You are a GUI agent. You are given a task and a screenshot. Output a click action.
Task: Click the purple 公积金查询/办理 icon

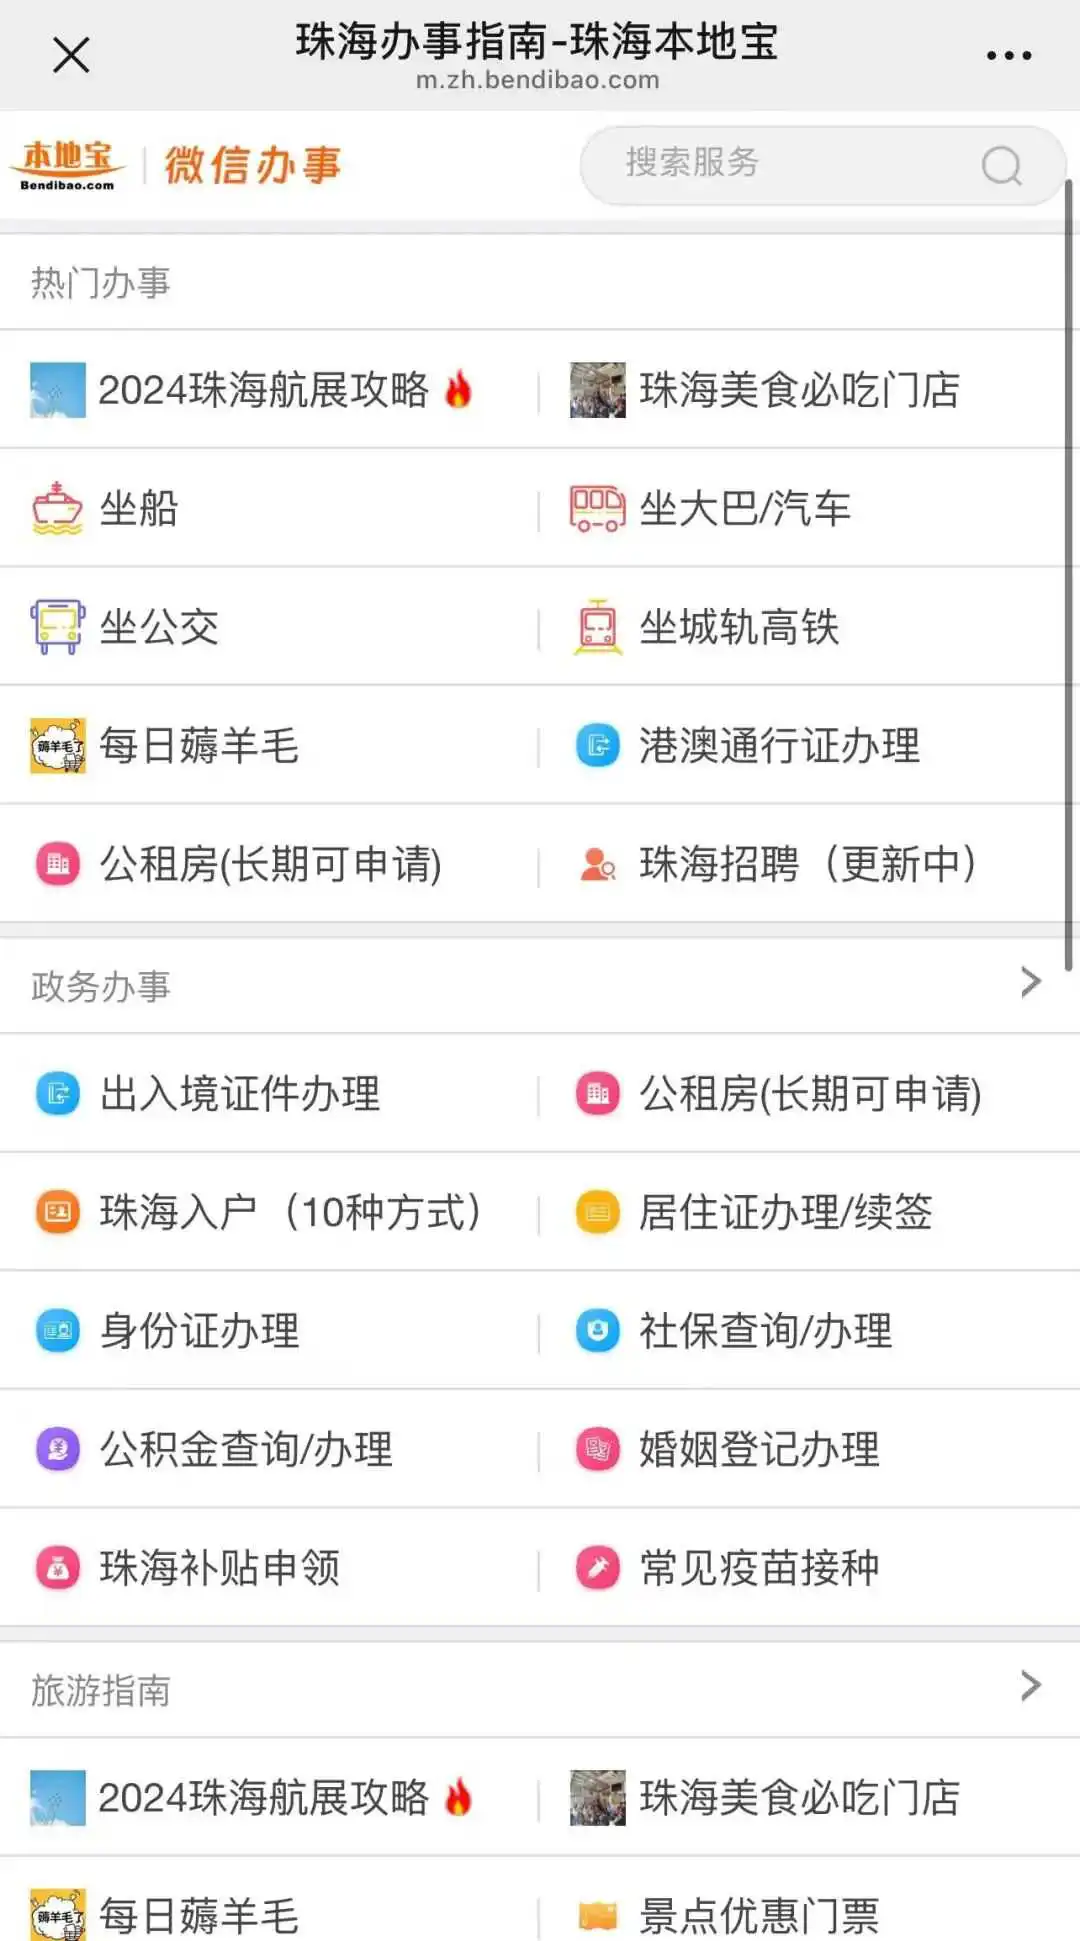tap(57, 1449)
